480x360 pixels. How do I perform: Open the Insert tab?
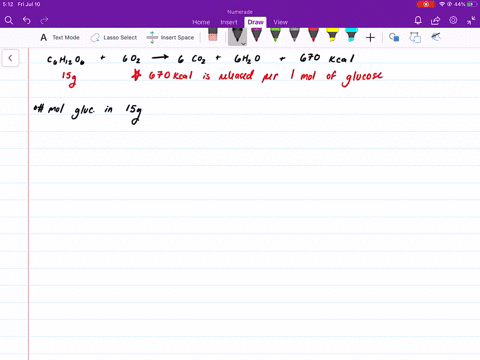tap(229, 22)
